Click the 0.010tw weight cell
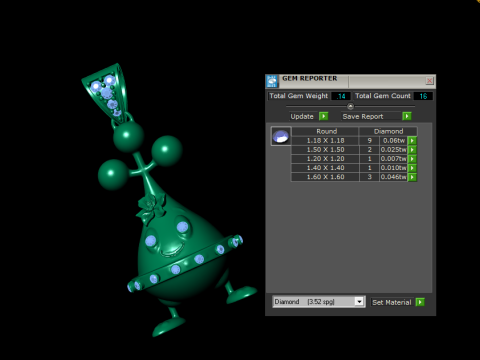Image resolution: width=480 pixels, height=360 pixels. pos(394,168)
